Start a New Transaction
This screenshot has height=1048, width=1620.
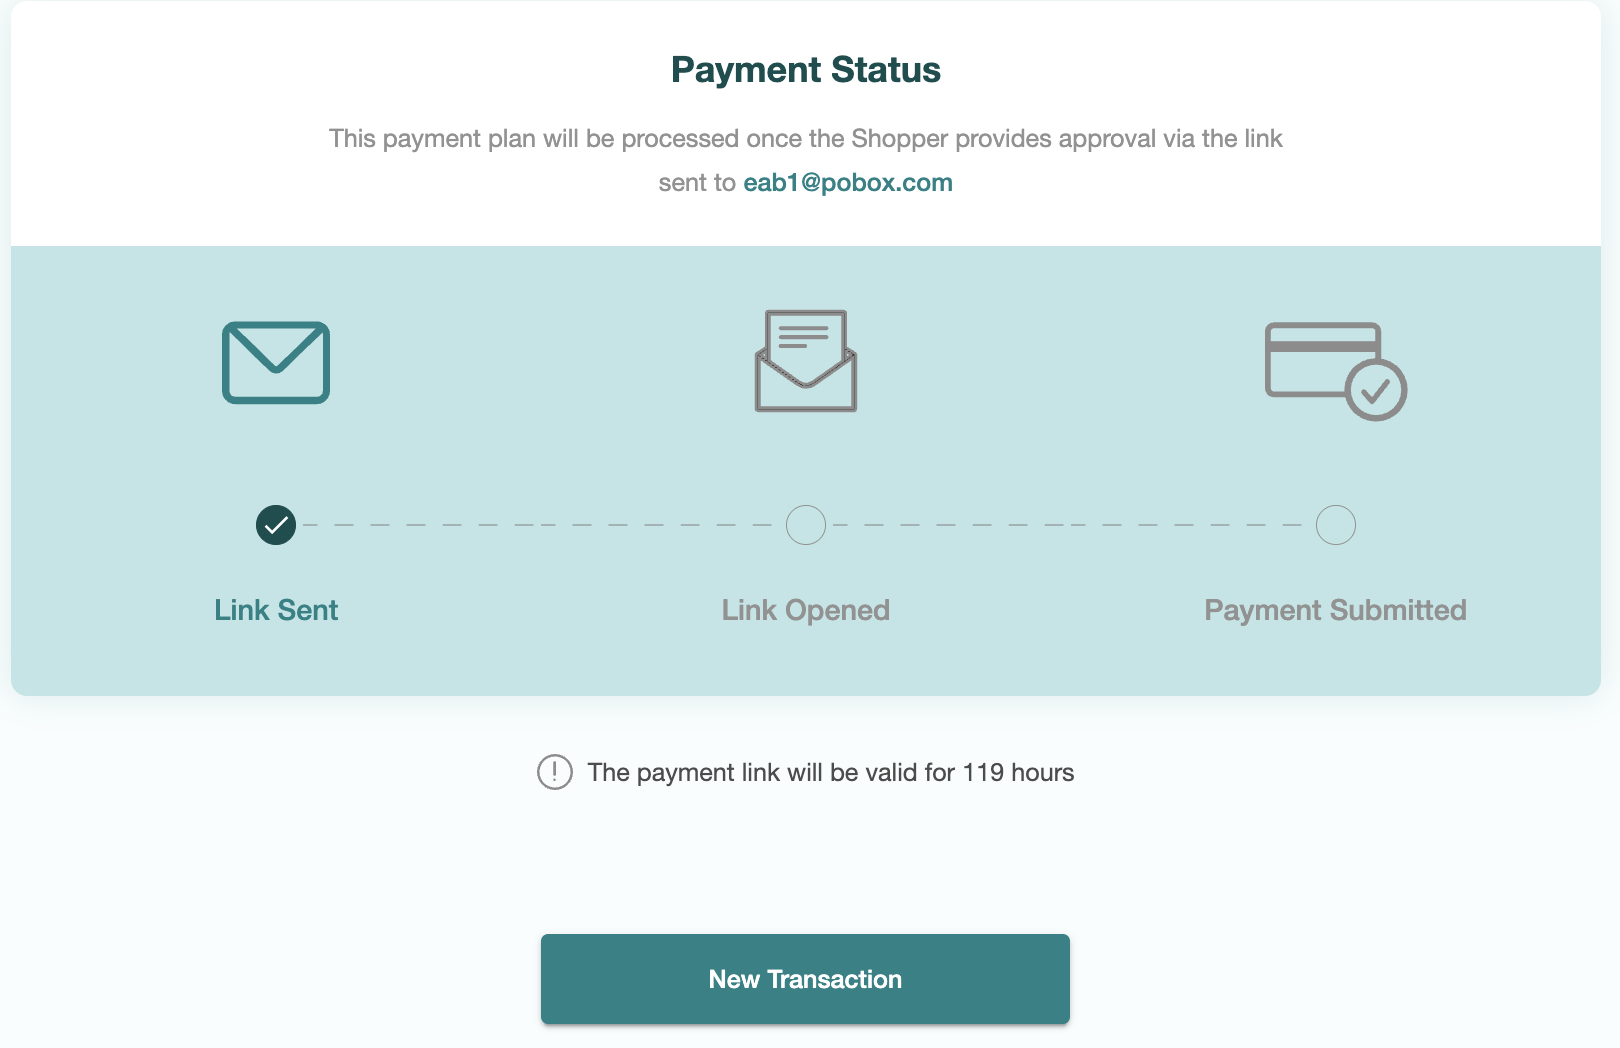(805, 979)
